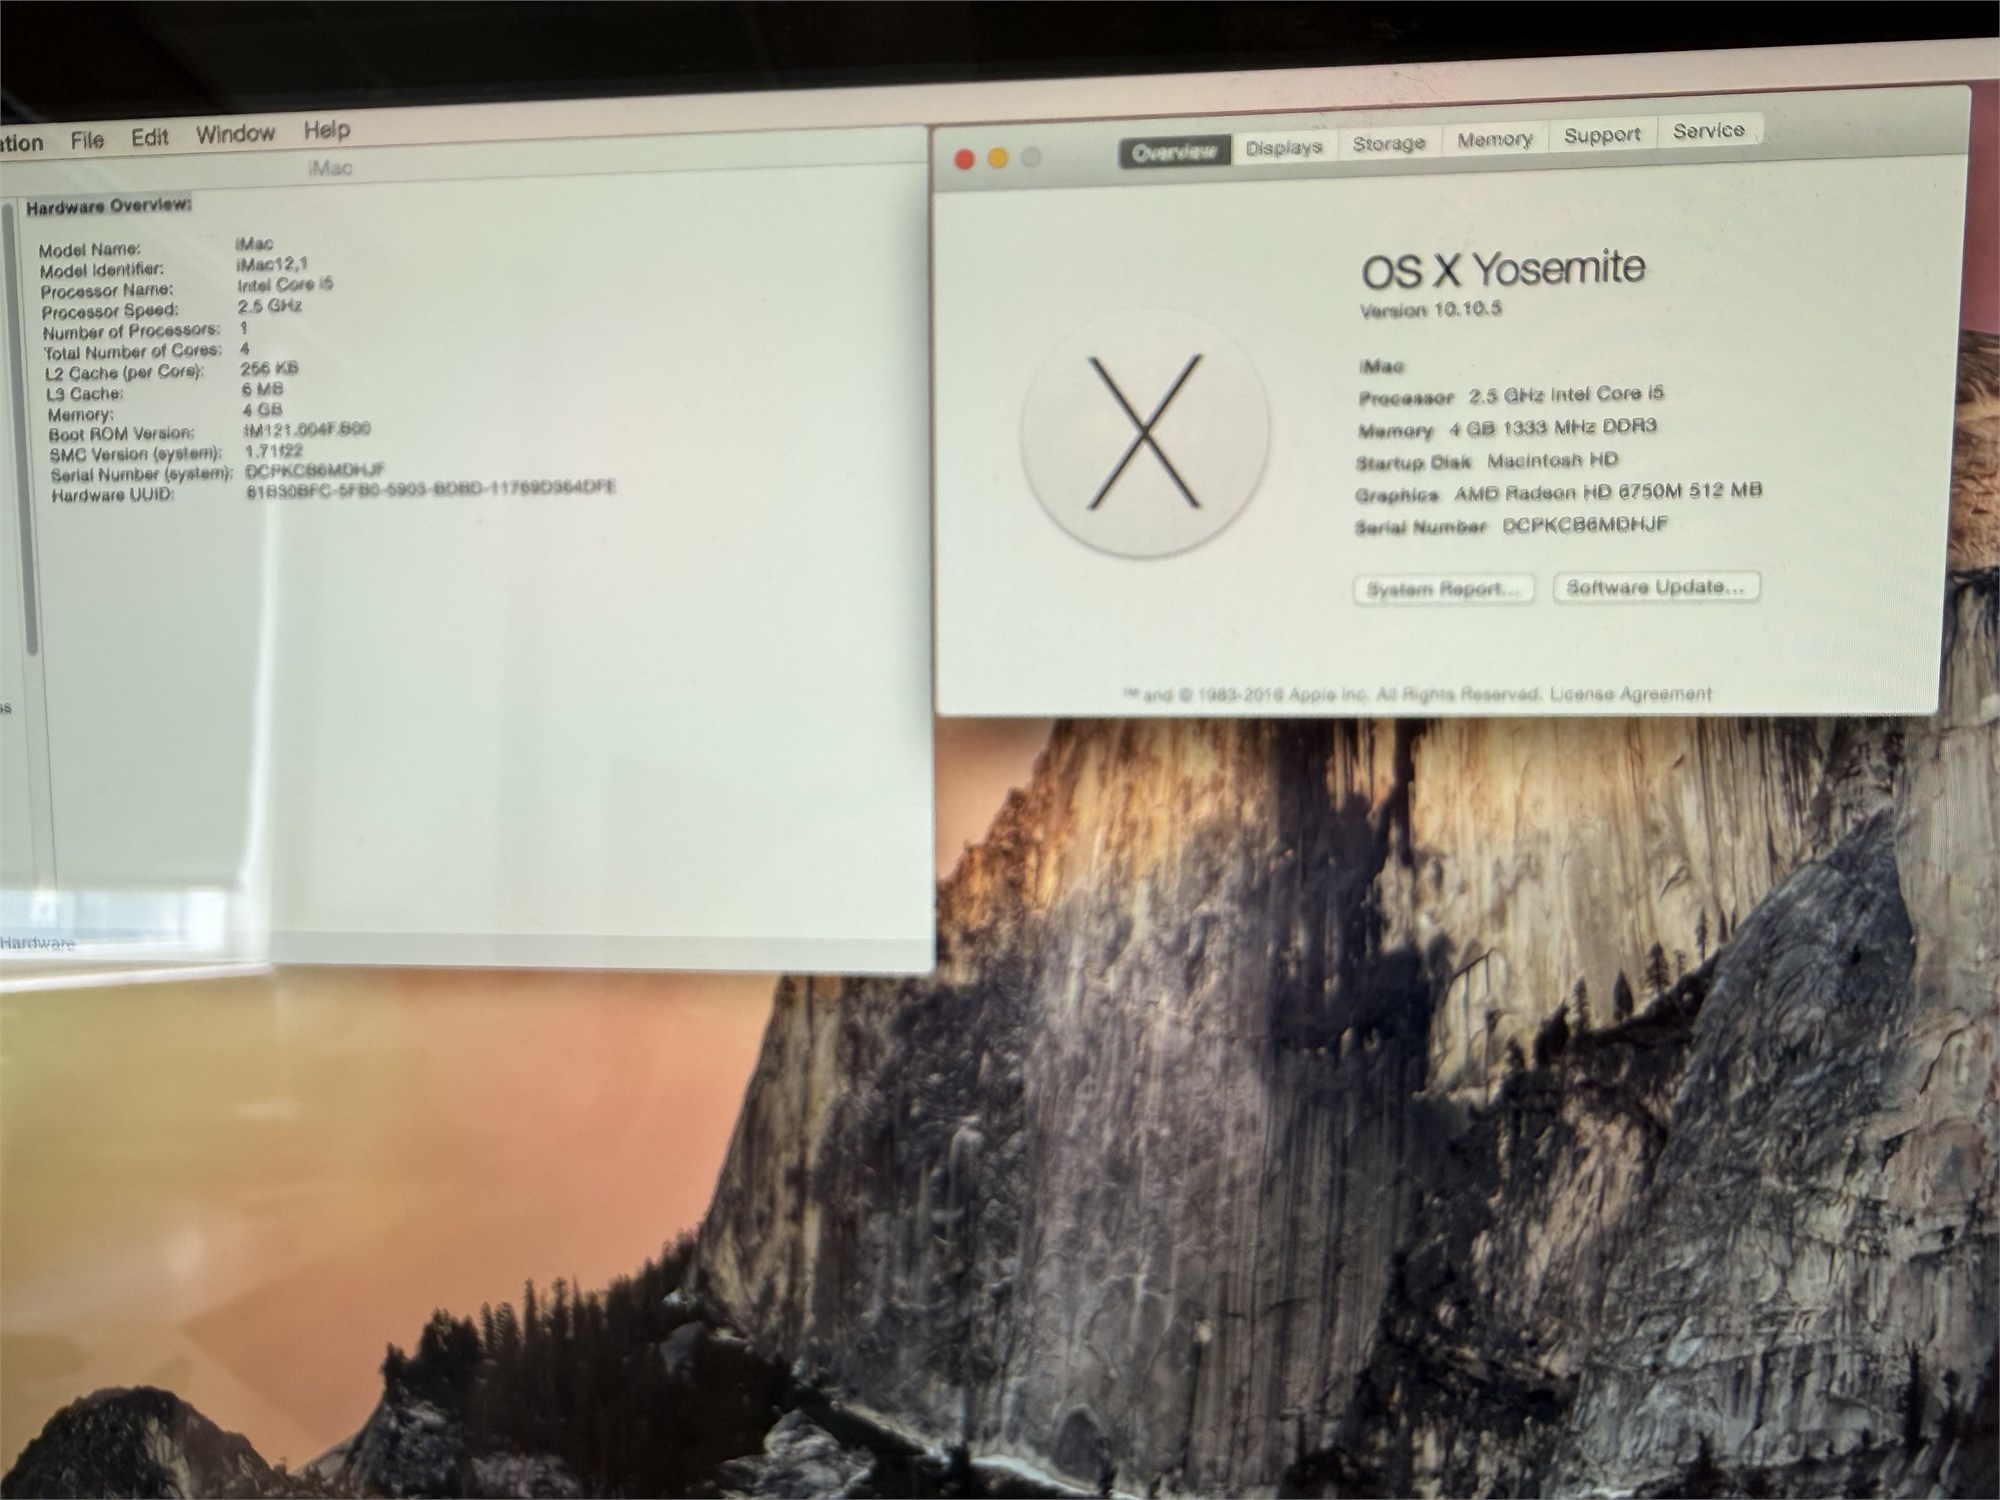Click the OS X Yosemite X logo
2000x1500 pixels.
[1145, 430]
